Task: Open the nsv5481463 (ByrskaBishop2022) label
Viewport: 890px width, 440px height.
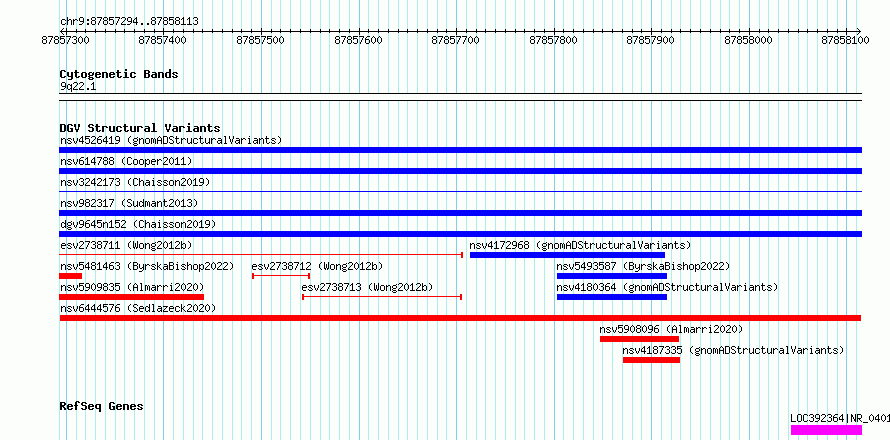Action: pyautogui.click(x=147, y=266)
